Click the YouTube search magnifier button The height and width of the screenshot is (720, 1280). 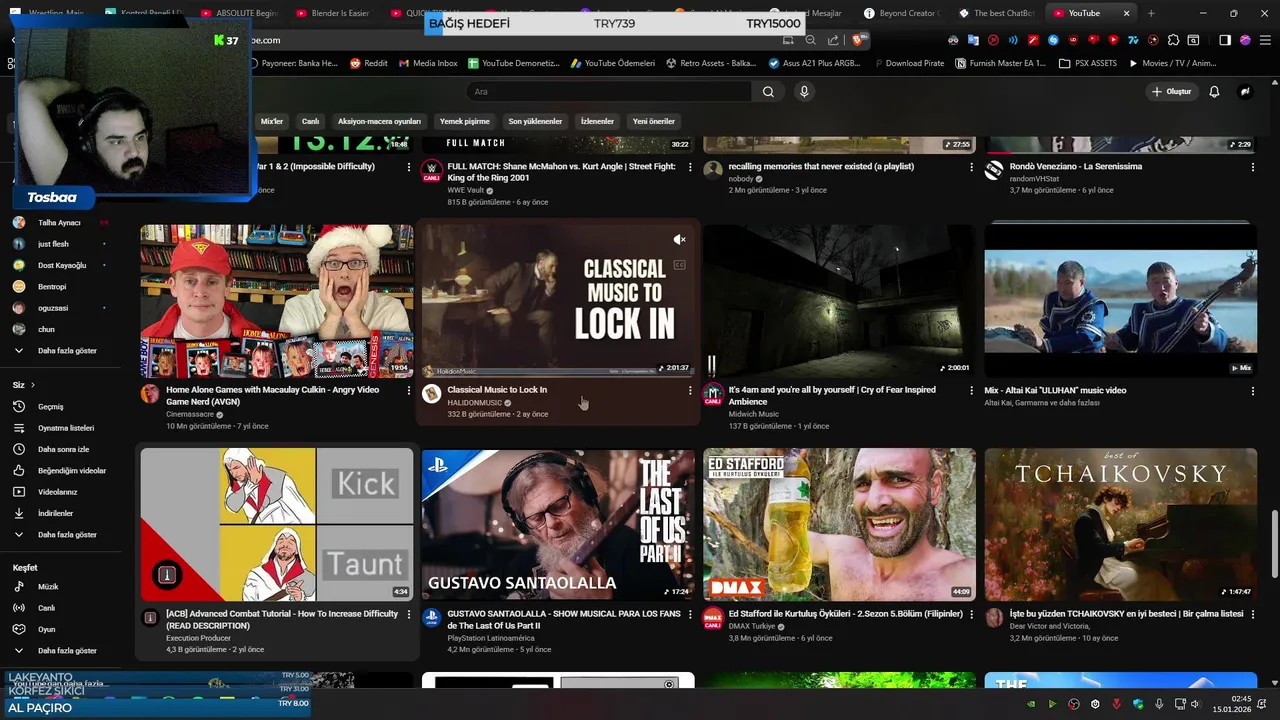(768, 91)
